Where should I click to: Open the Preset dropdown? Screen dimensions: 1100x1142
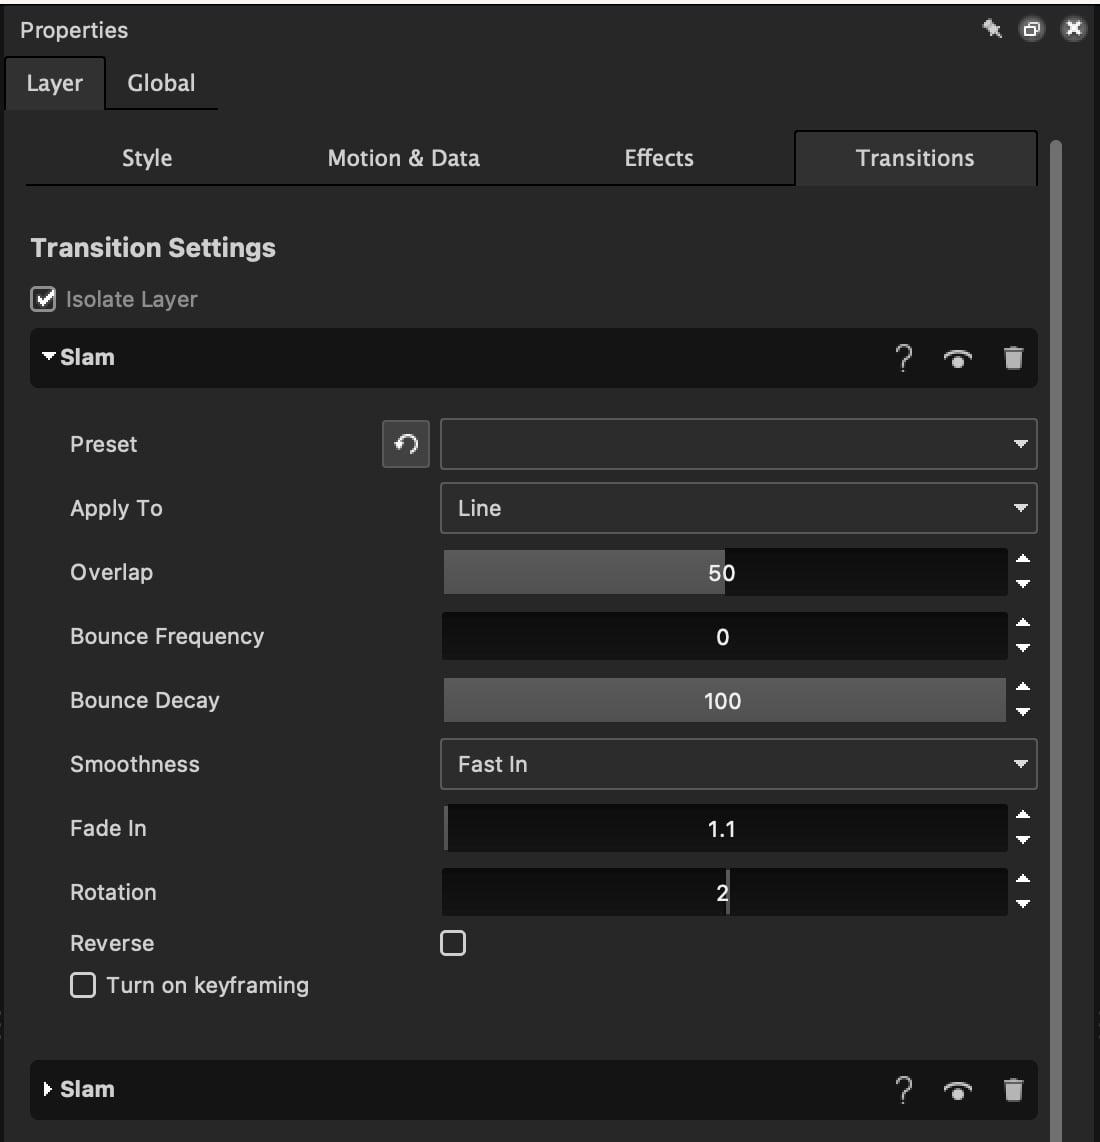coord(739,444)
